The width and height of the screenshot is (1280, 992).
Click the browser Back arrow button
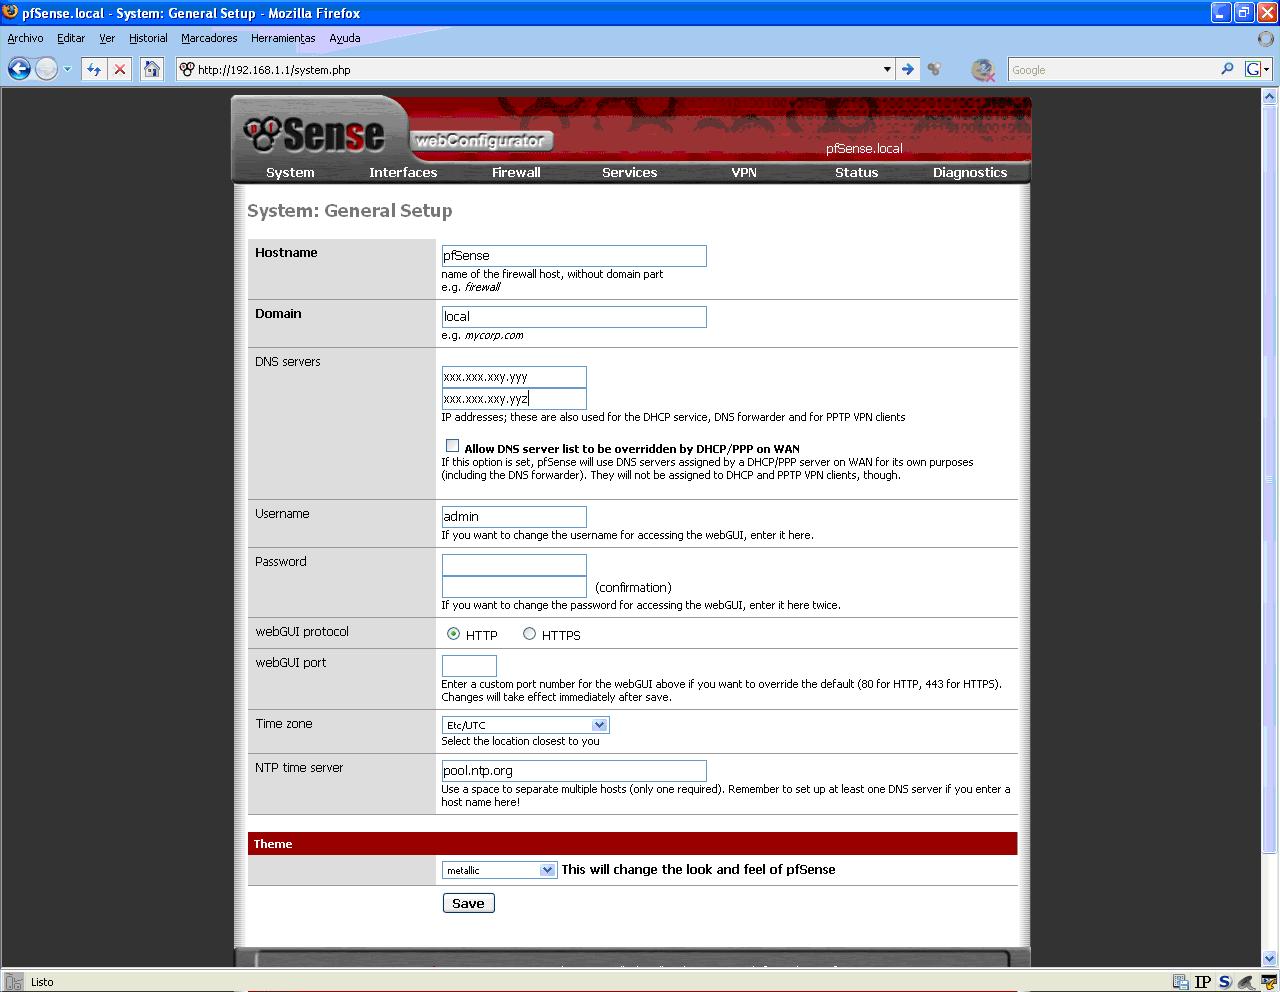click(19, 69)
